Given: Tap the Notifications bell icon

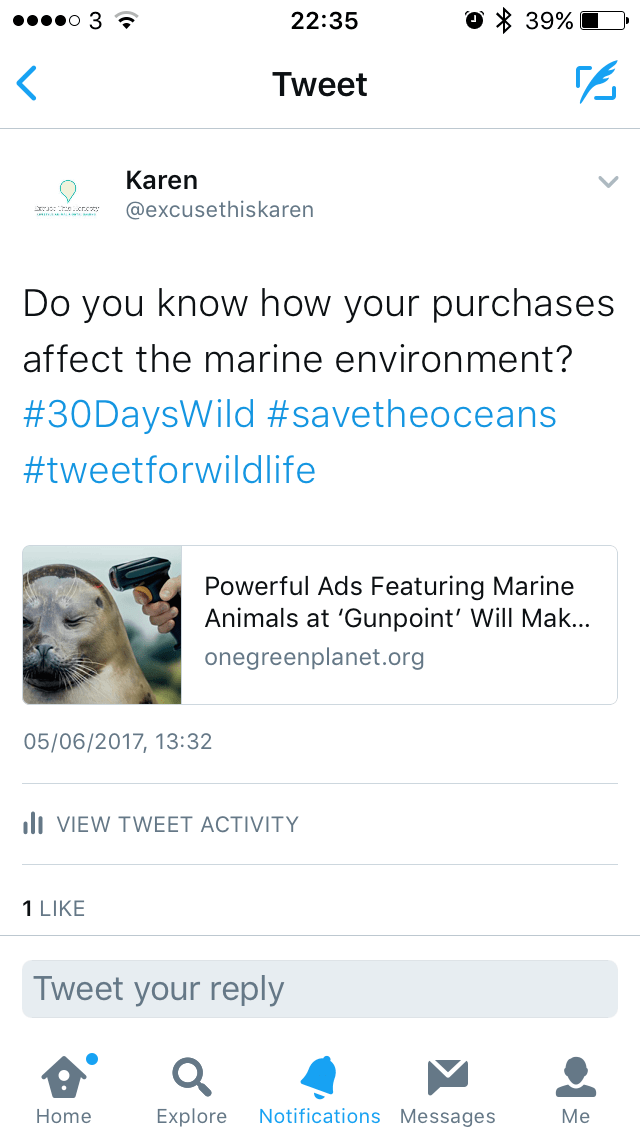Looking at the screenshot, I should [x=320, y=1078].
